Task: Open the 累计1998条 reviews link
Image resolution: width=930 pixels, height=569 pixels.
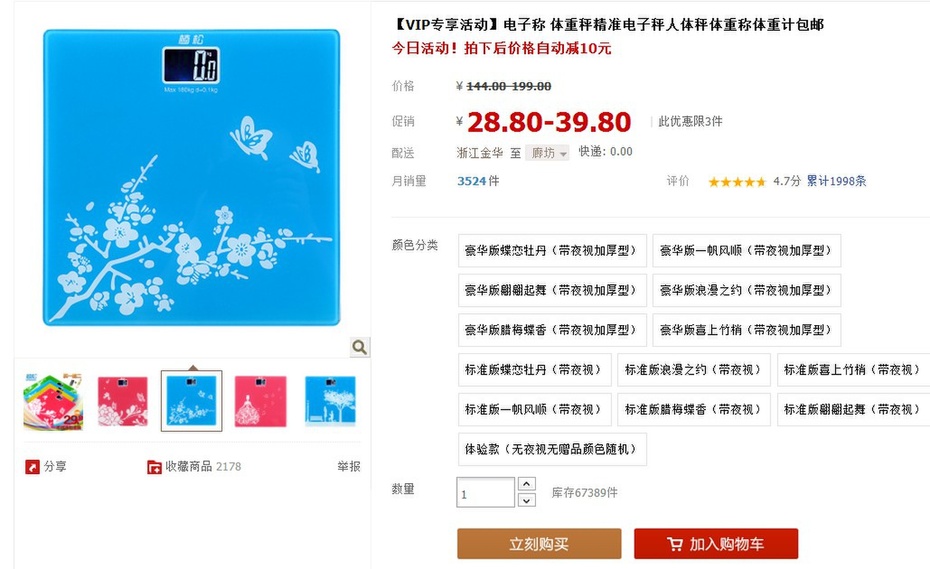Action: tap(836, 181)
